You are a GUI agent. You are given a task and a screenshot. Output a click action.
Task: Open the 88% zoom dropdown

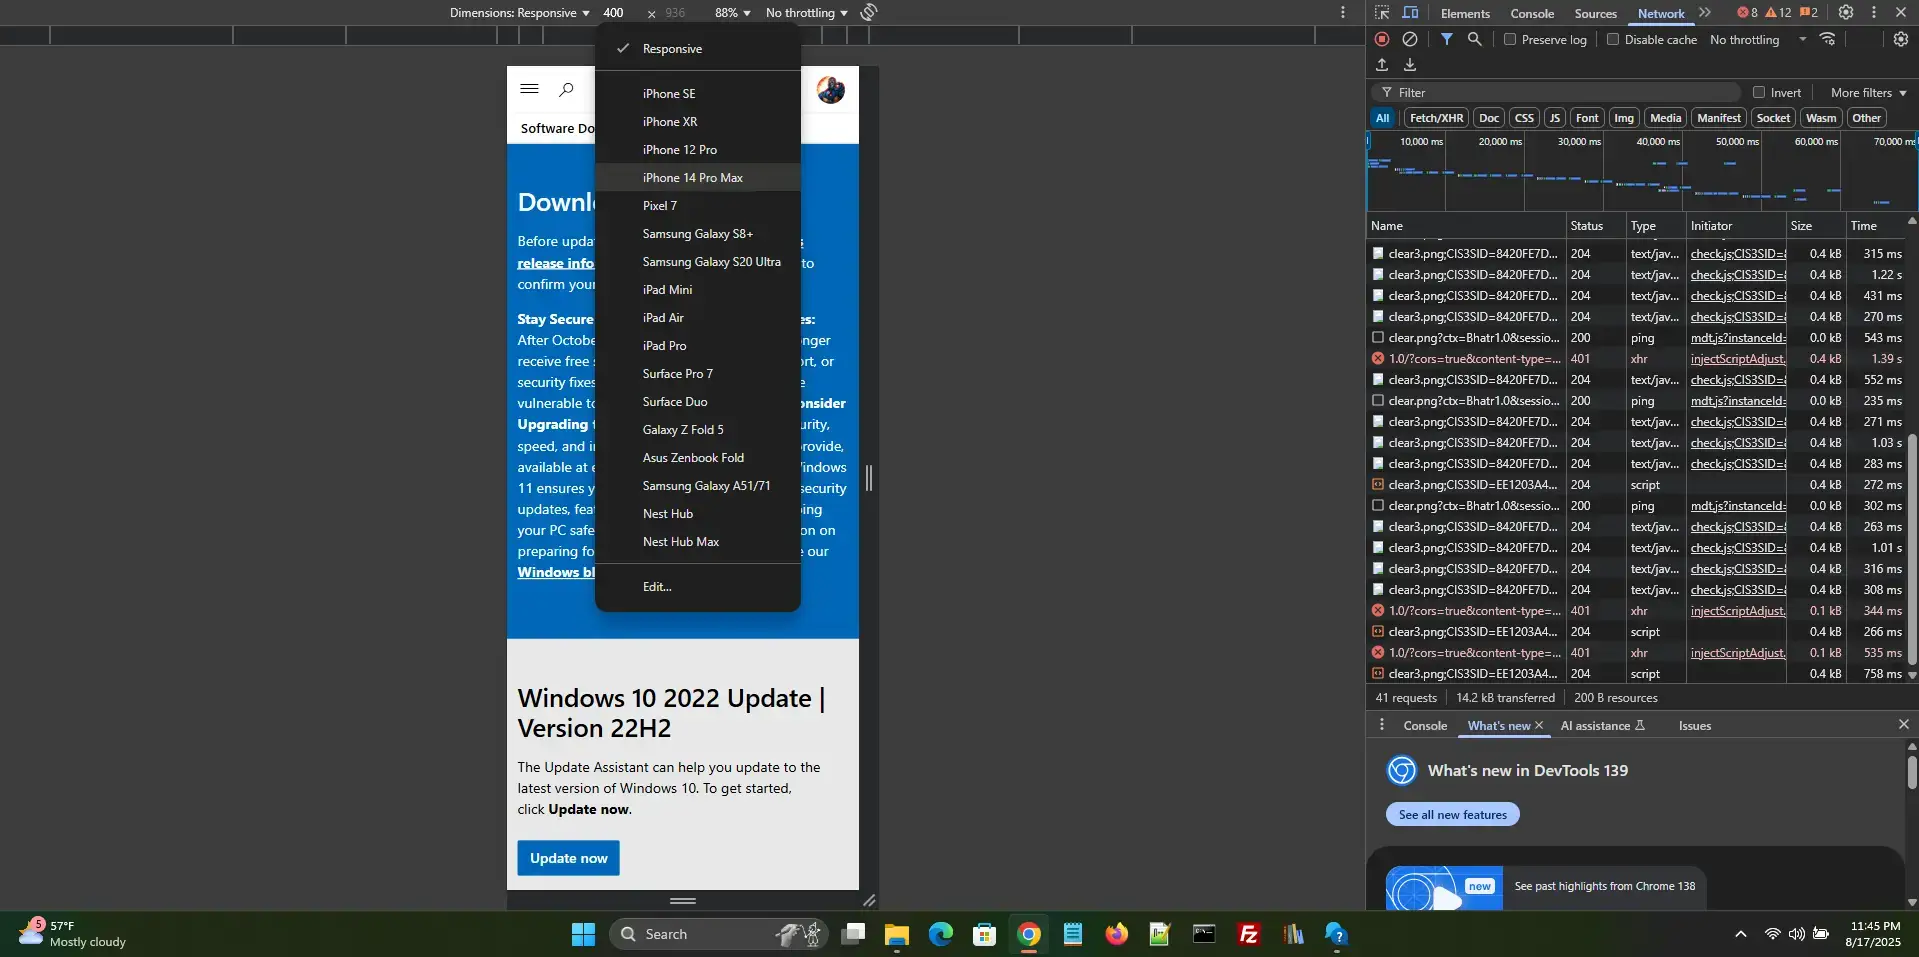point(732,13)
